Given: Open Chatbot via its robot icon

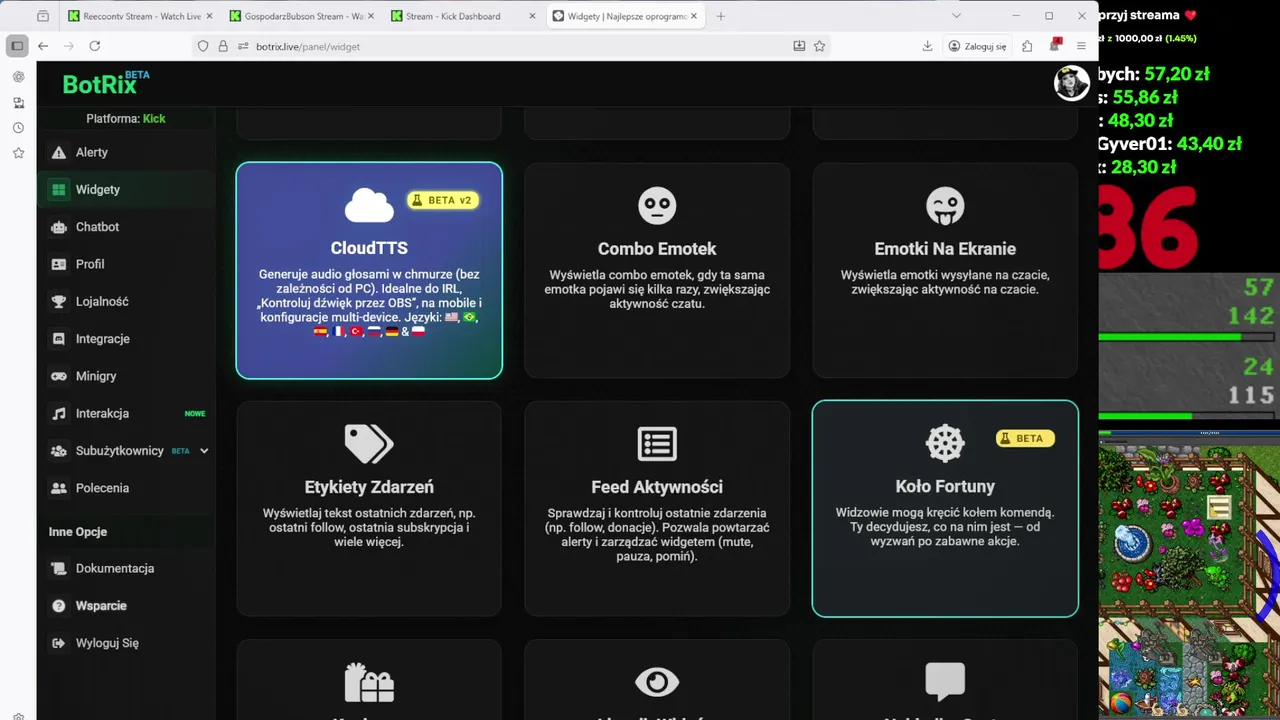Looking at the screenshot, I should point(58,227).
